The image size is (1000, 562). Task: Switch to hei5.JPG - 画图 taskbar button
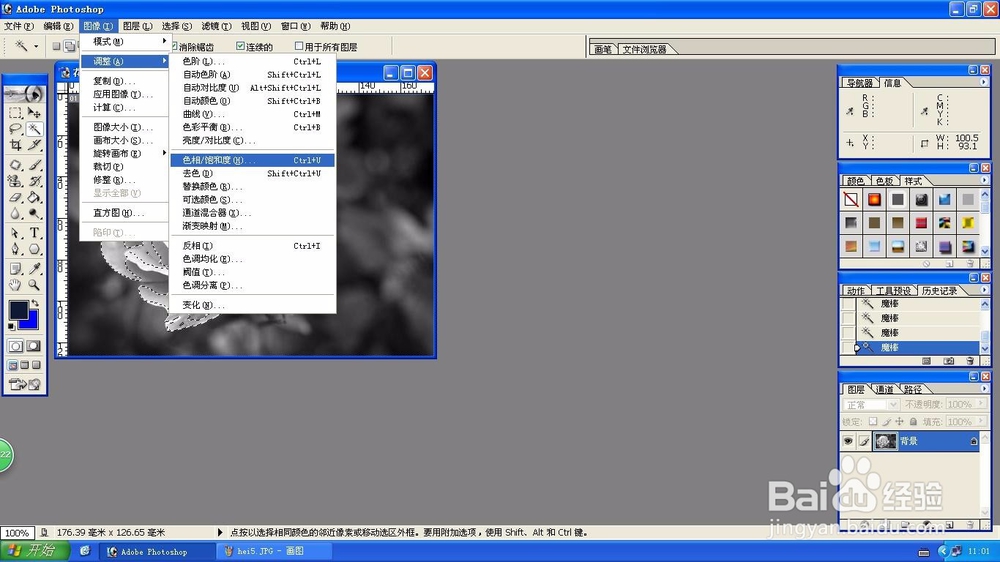pyautogui.click(x=273, y=551)
